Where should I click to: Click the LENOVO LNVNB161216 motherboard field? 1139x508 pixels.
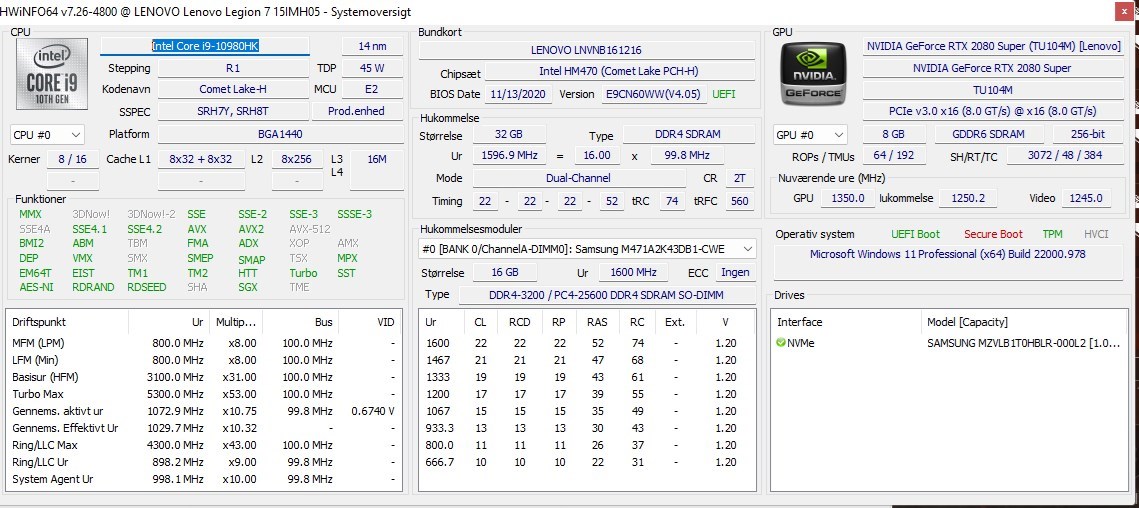tap(586, 50)
